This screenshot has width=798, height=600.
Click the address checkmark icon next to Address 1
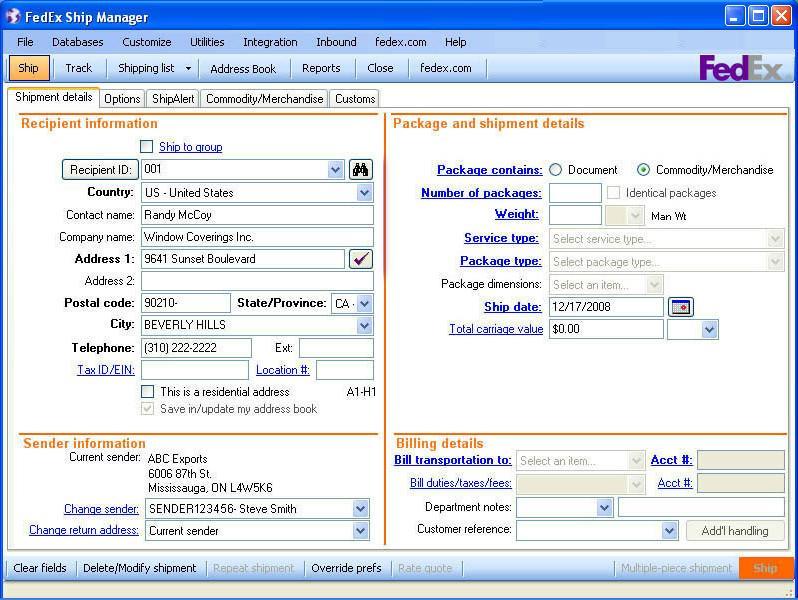click(360, 259)
